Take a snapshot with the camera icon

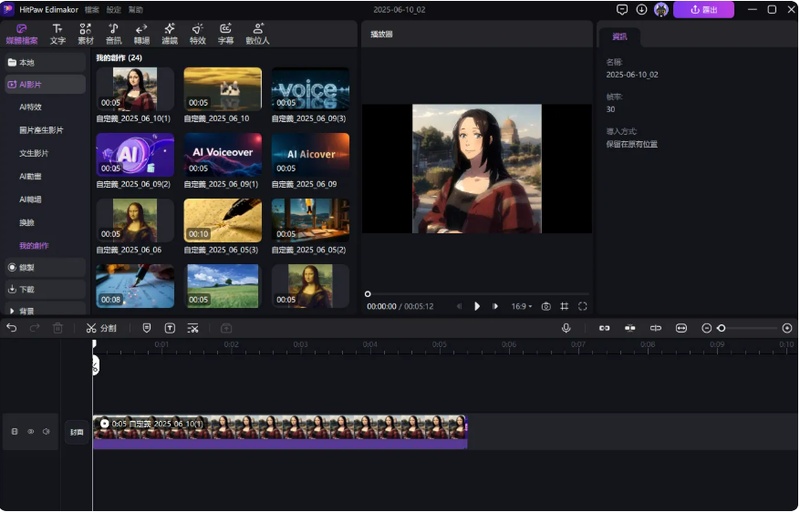(x=546, y=306)
